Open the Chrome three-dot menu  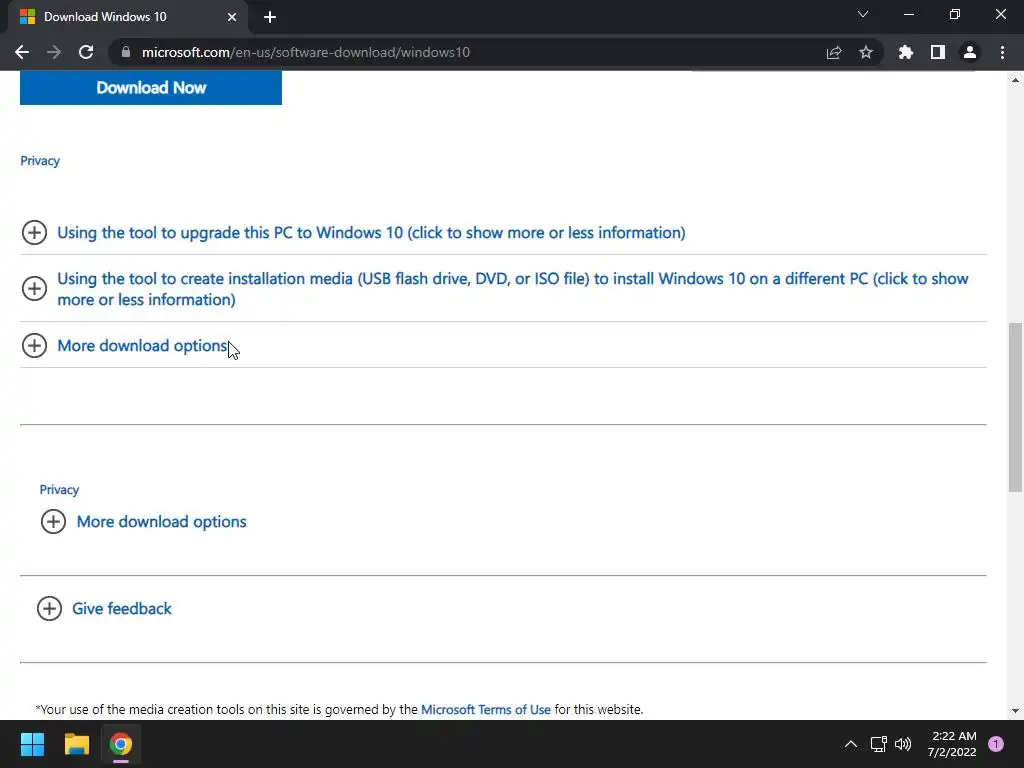[x=1002, y=52]
